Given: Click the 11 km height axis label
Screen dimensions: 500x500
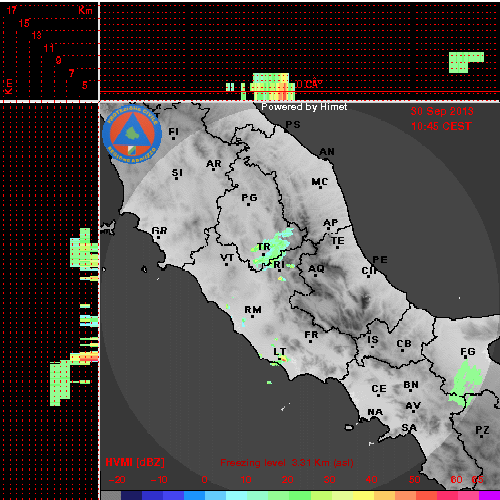Looking at the screenshot, I should tap(49, 48).
